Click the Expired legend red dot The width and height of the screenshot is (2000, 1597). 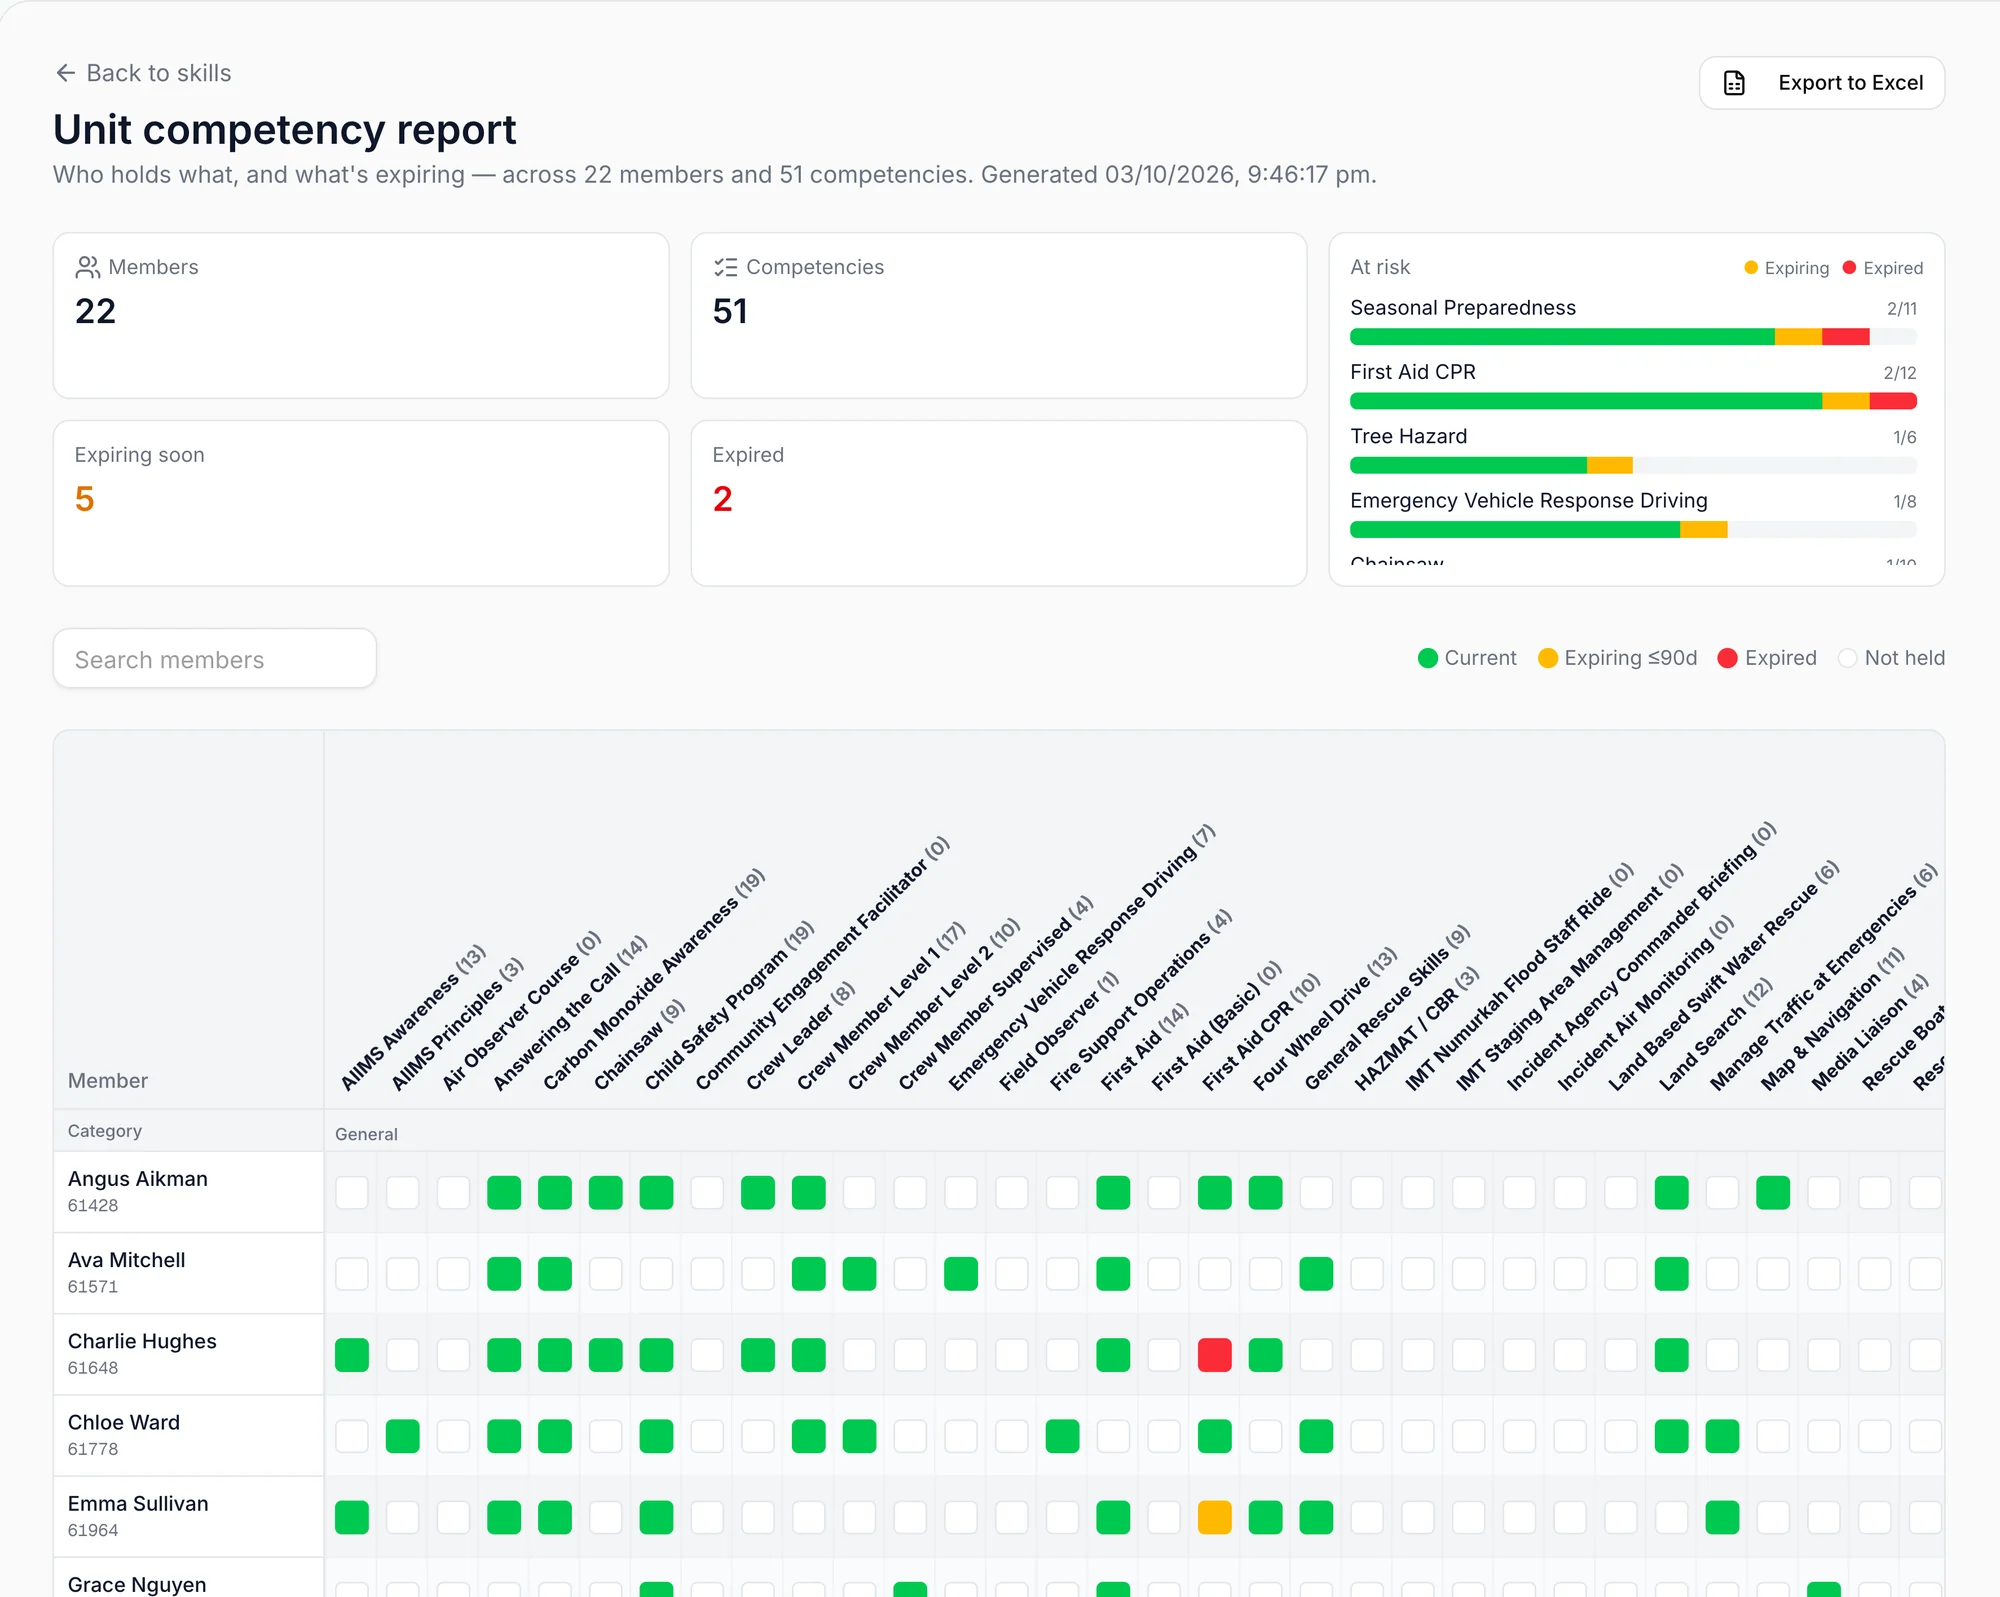click(x=1727, y=658)
